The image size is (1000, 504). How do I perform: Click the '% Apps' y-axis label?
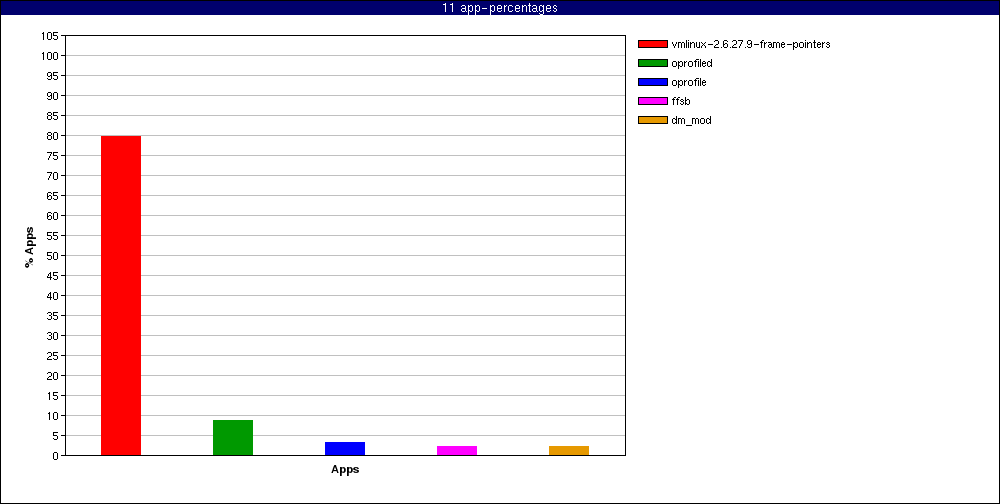[30, 246]
